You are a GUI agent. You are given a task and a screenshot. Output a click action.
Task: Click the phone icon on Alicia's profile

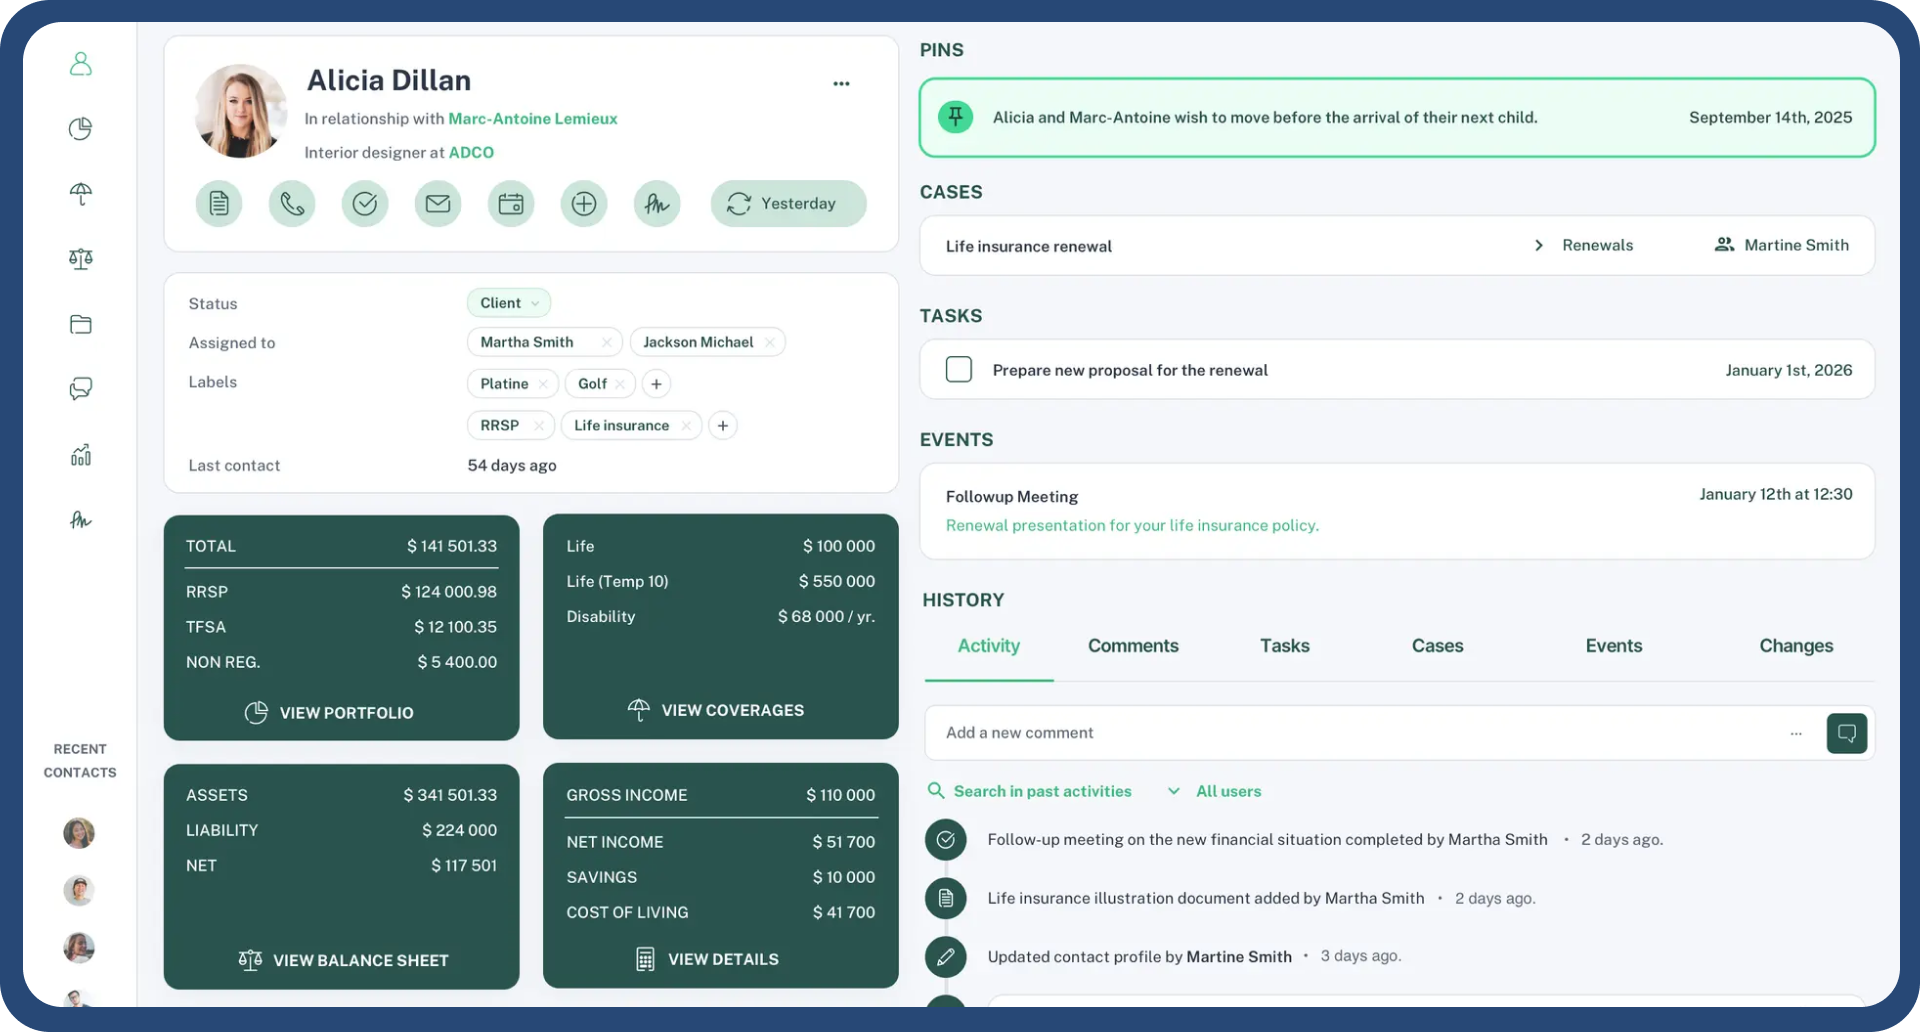click(291, 203)
